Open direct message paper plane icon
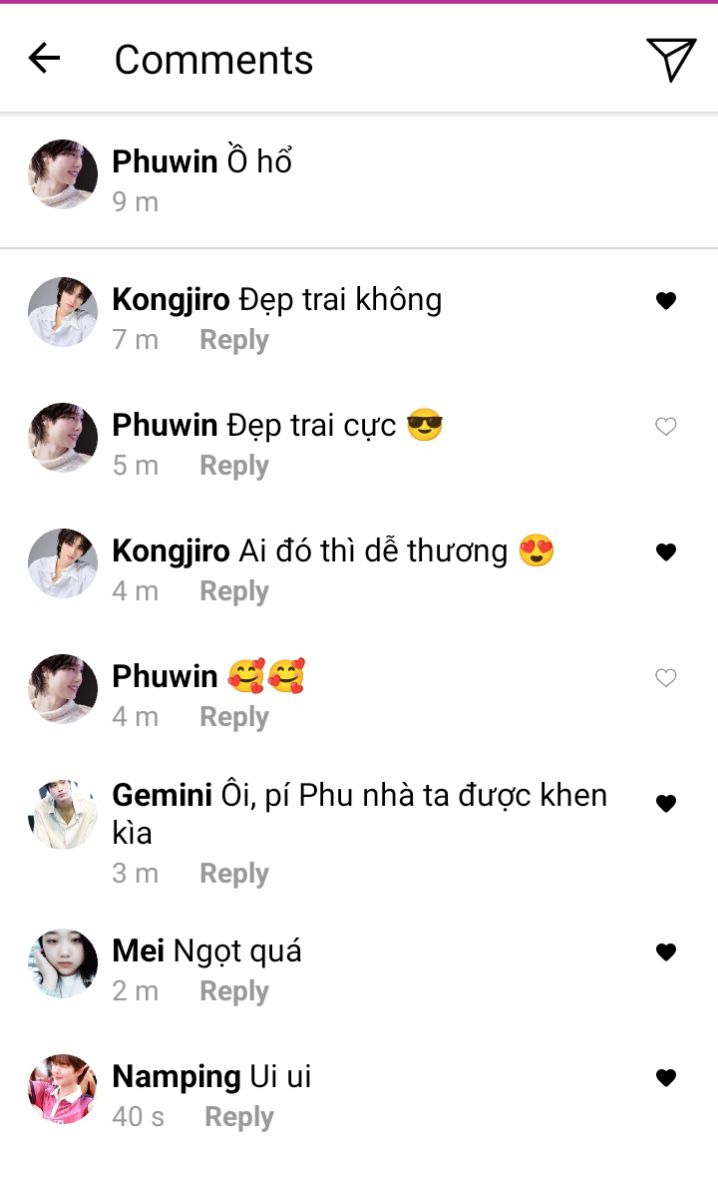Viewport: 718px width, 1194px height. [x=671, y=59]
